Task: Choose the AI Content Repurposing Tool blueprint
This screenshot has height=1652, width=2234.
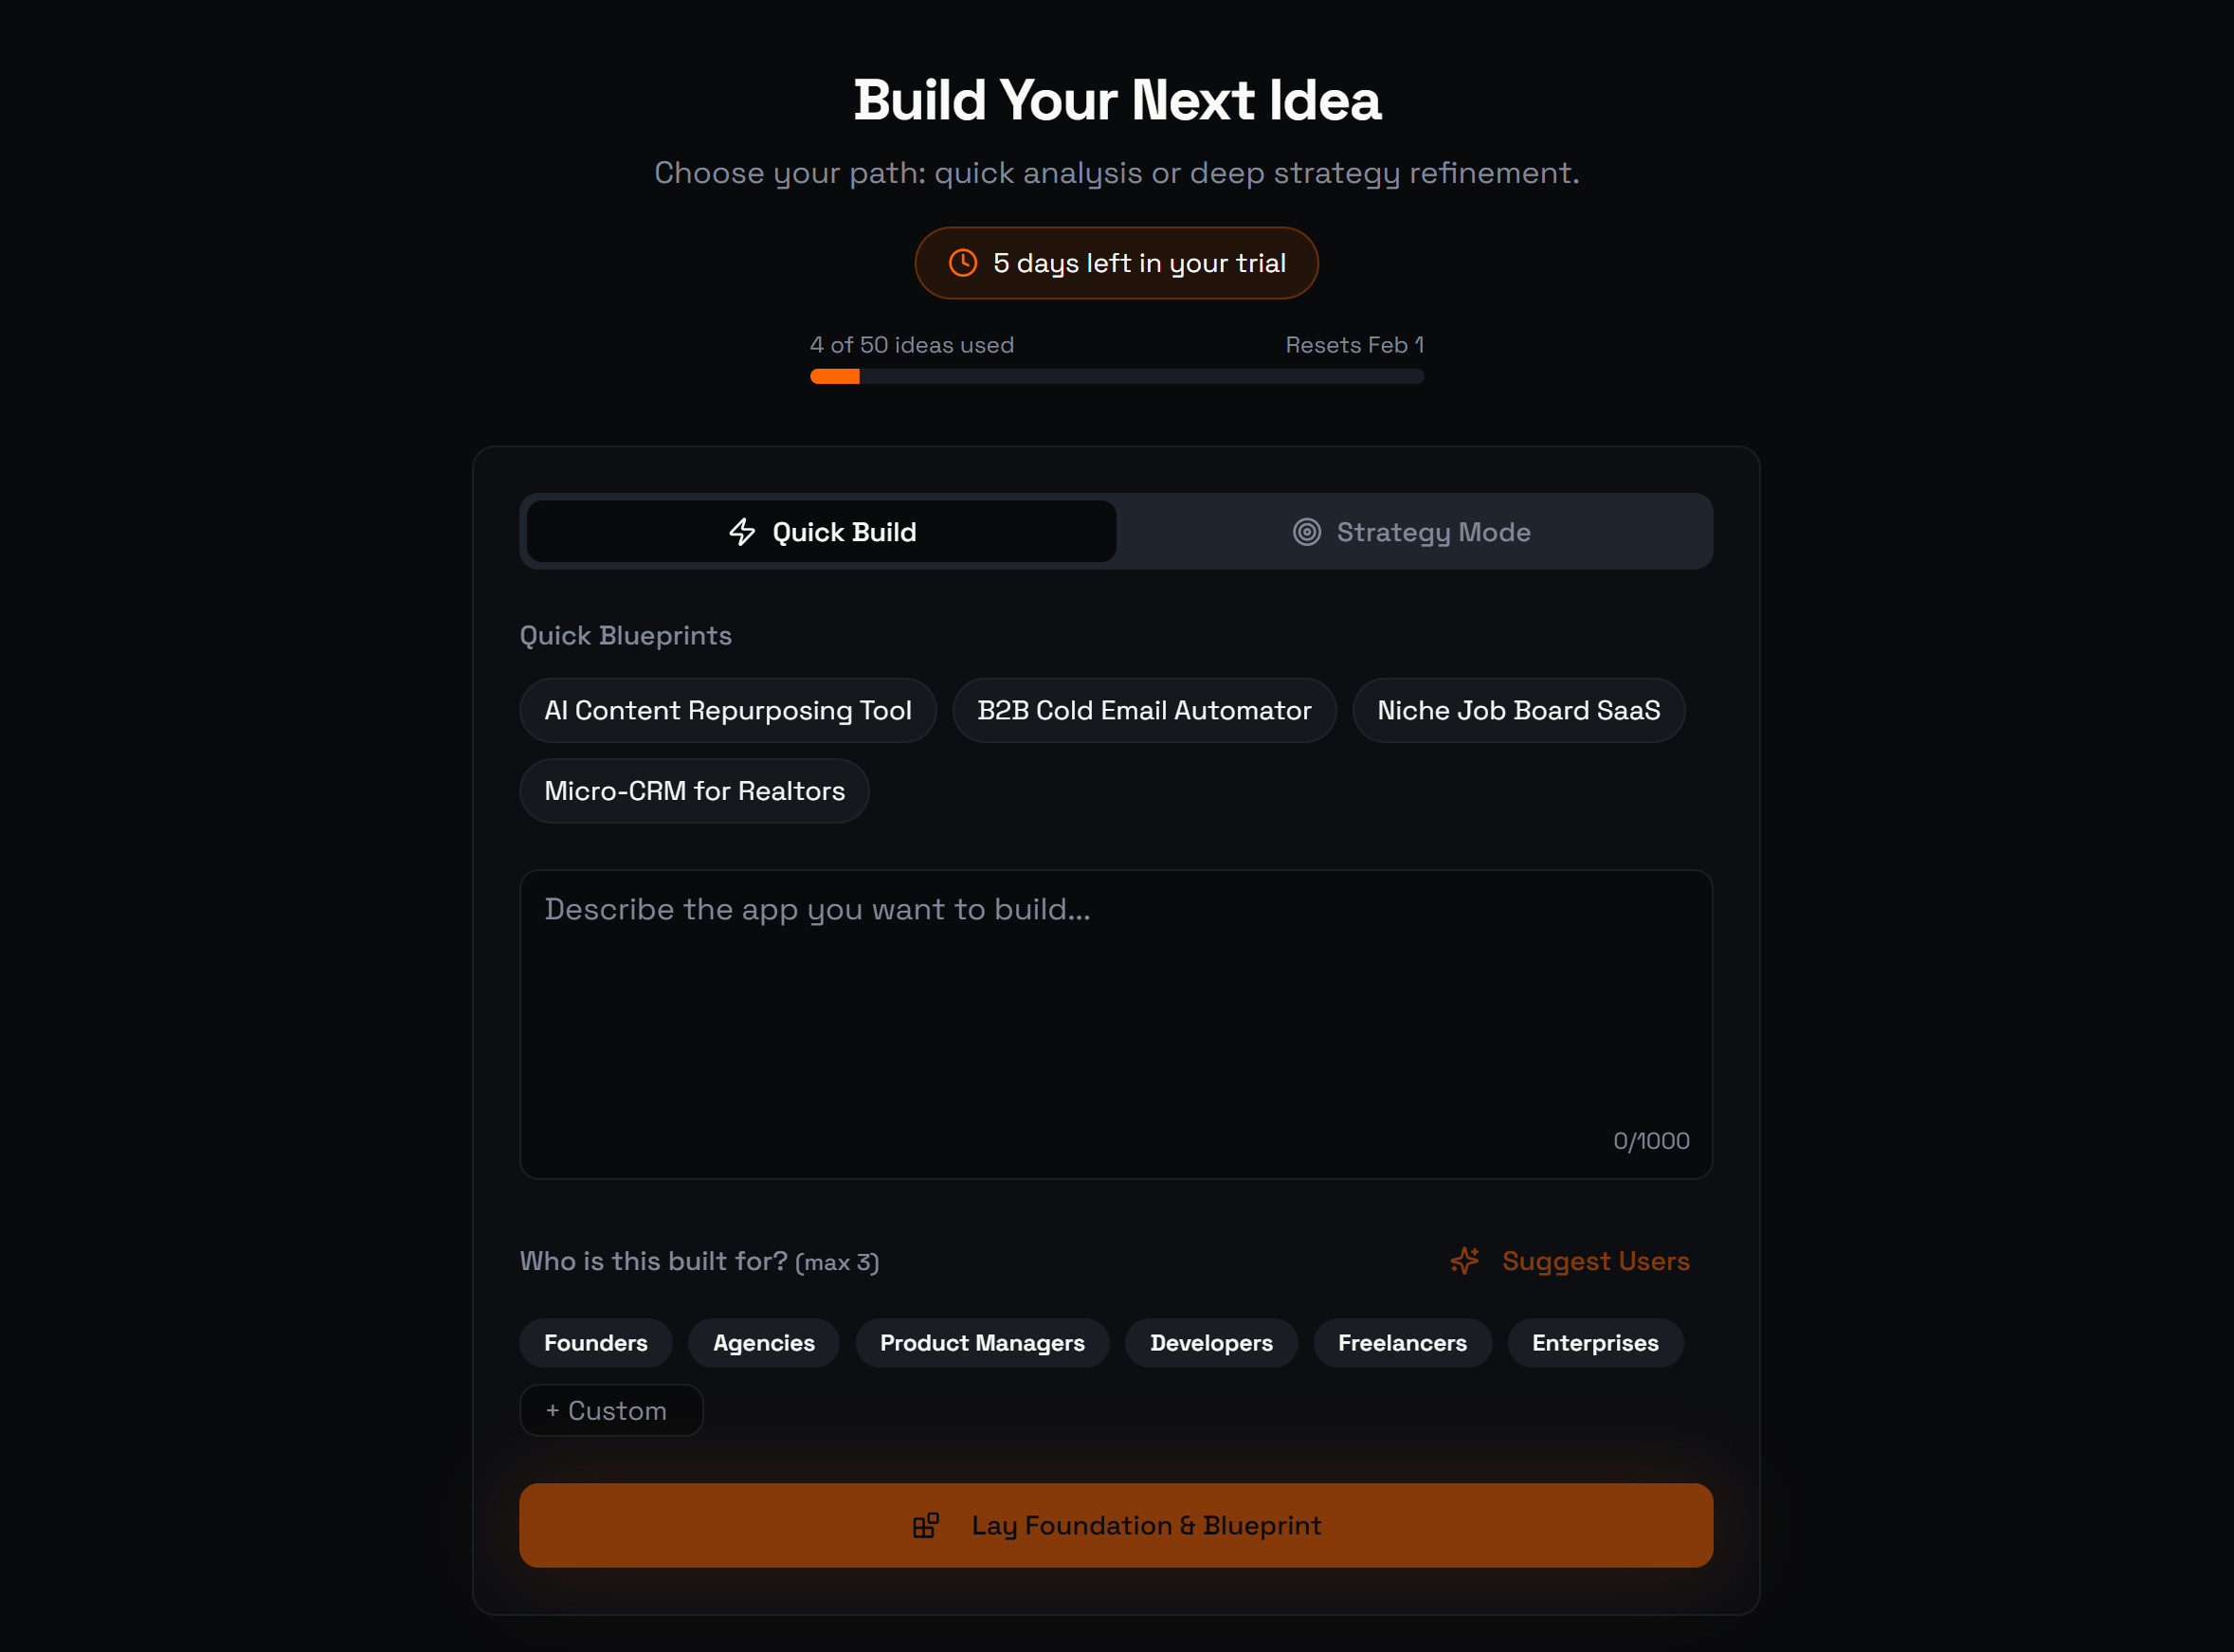Action: (728, 711)
